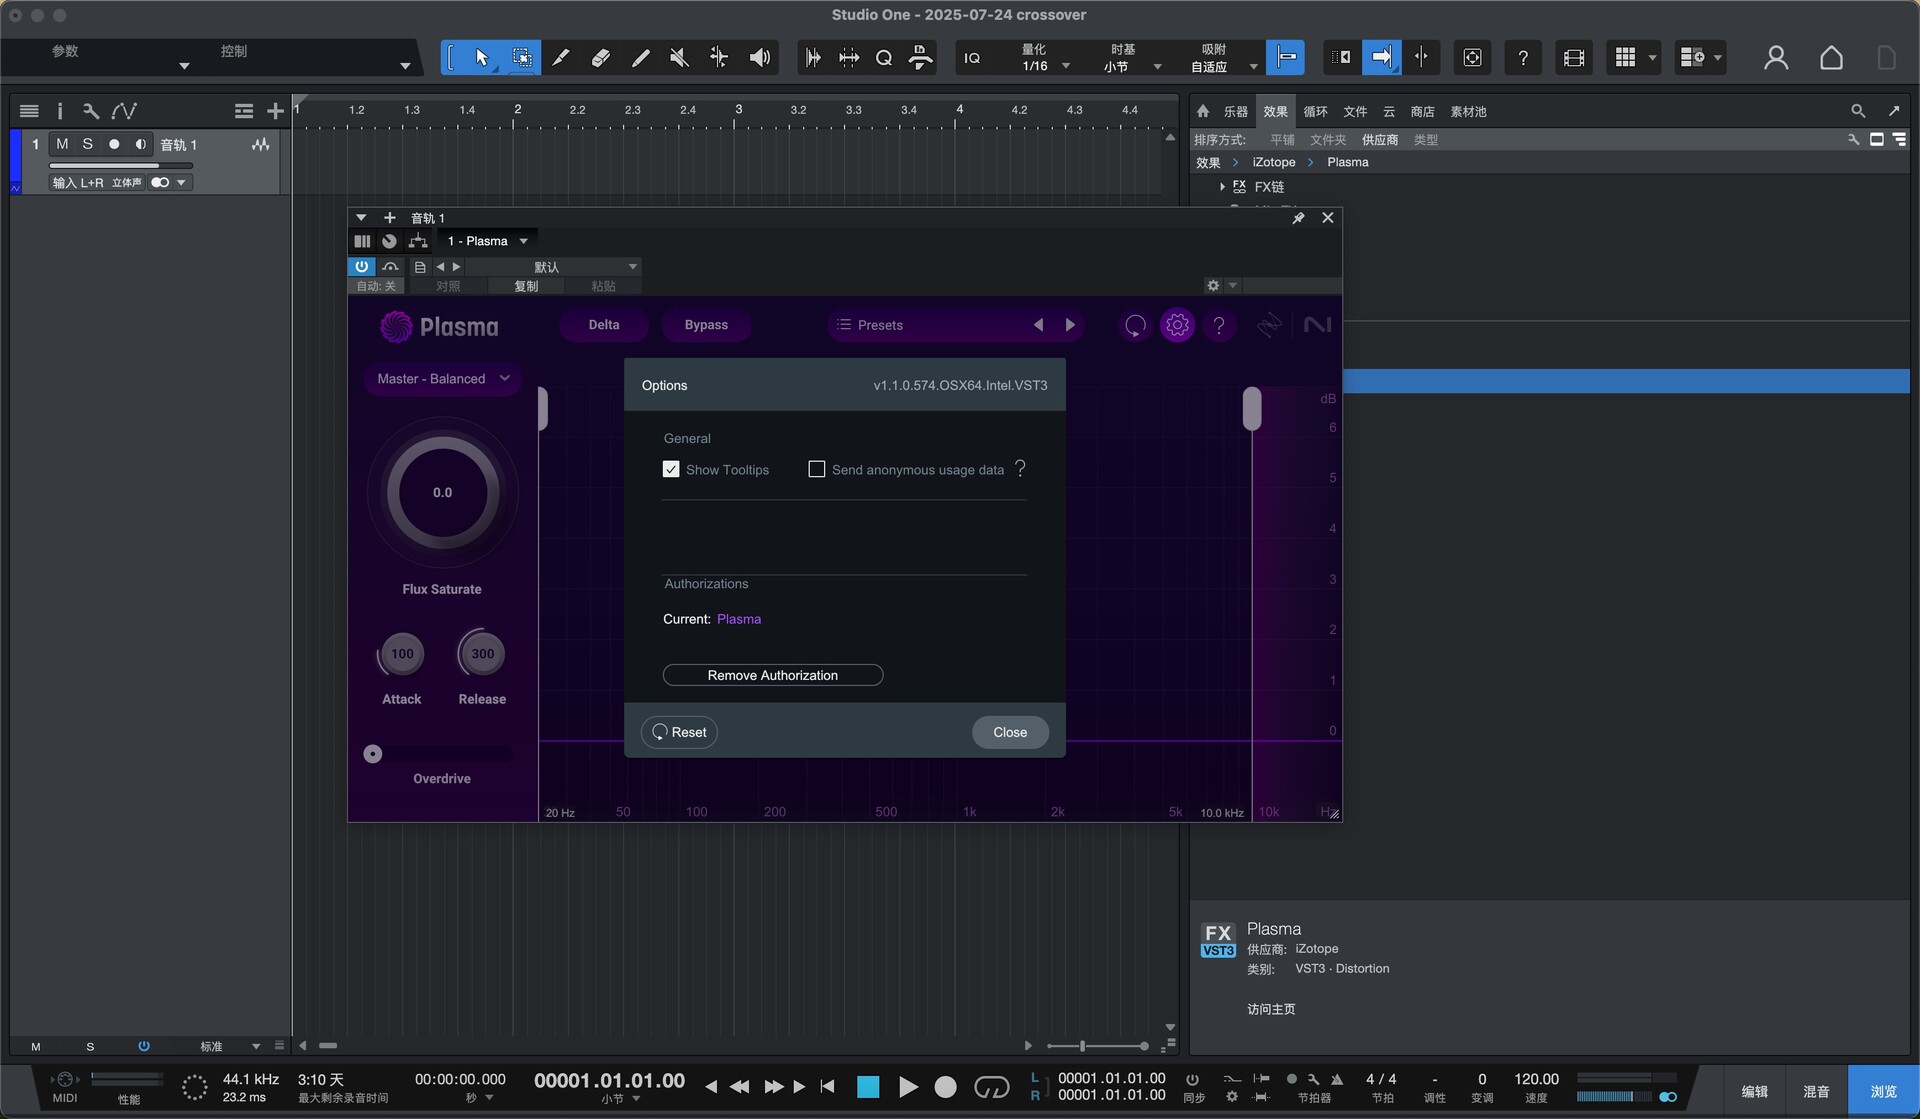The width and height of the screenshot is (1920, 1119).
Task: Open the preset 默认 dropdown
Action: (x=553, y=267)
